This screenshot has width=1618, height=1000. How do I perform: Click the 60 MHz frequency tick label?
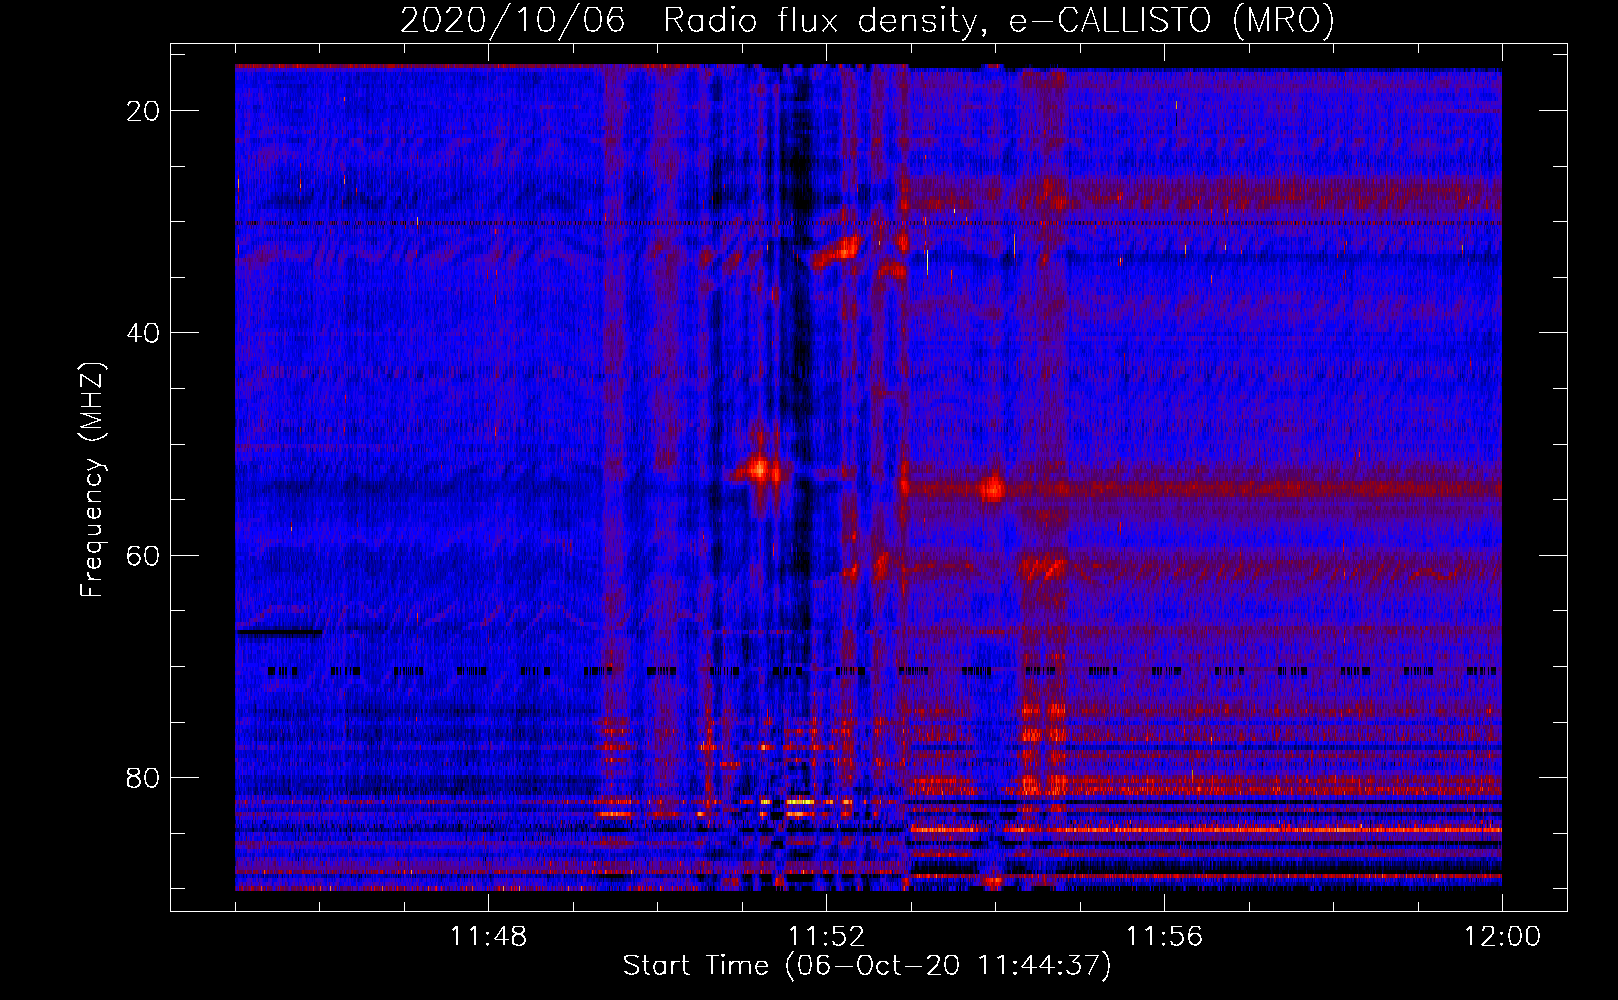pos(143,555)
